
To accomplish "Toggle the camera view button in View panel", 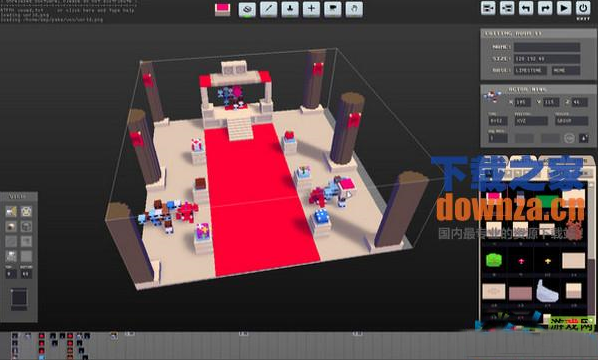I will coord(11,211).
